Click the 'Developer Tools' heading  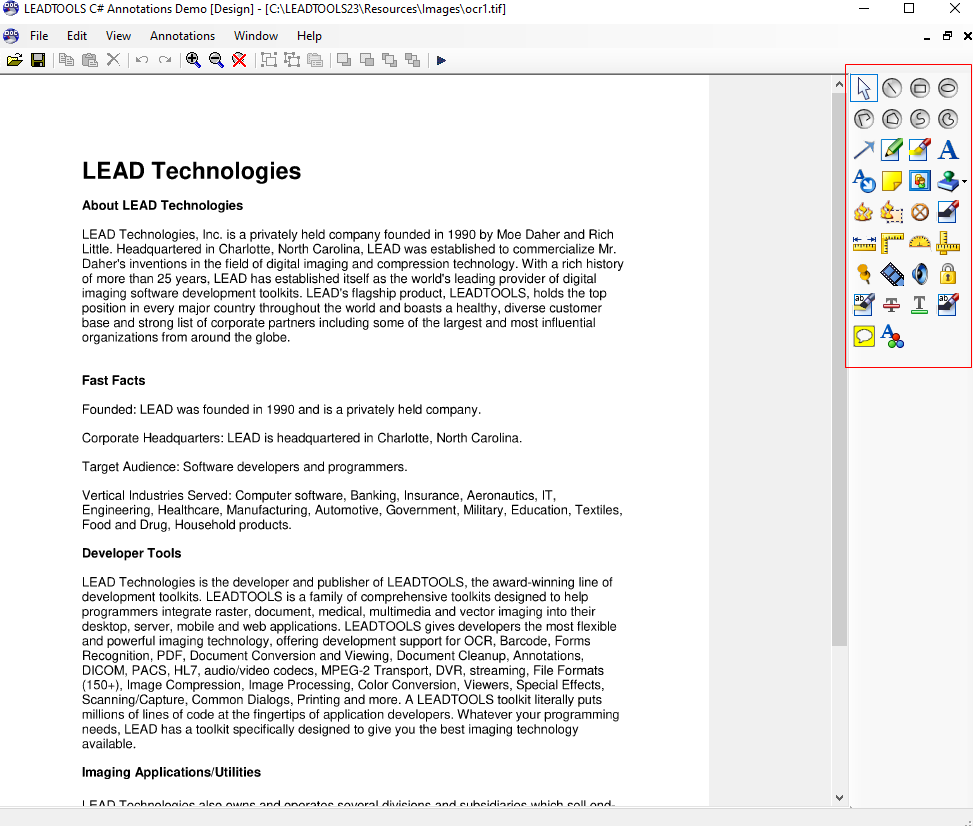(132, 554)
